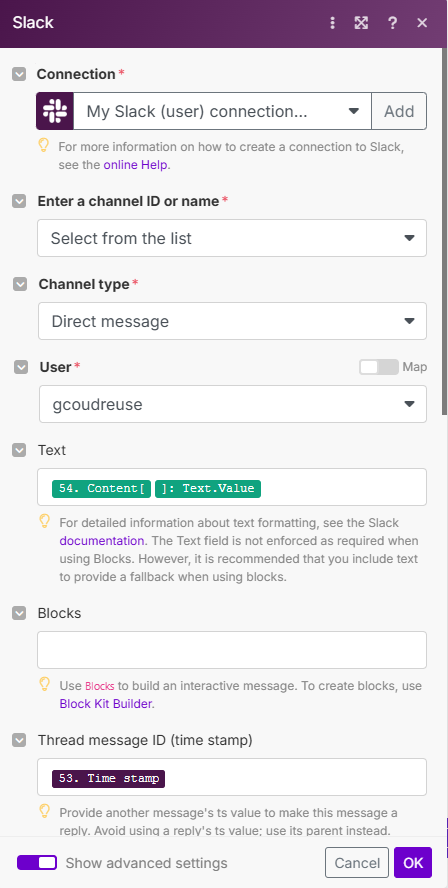Click the Add connection button
This screenshot has height=888, width=448.
click(x=399, y=111)
